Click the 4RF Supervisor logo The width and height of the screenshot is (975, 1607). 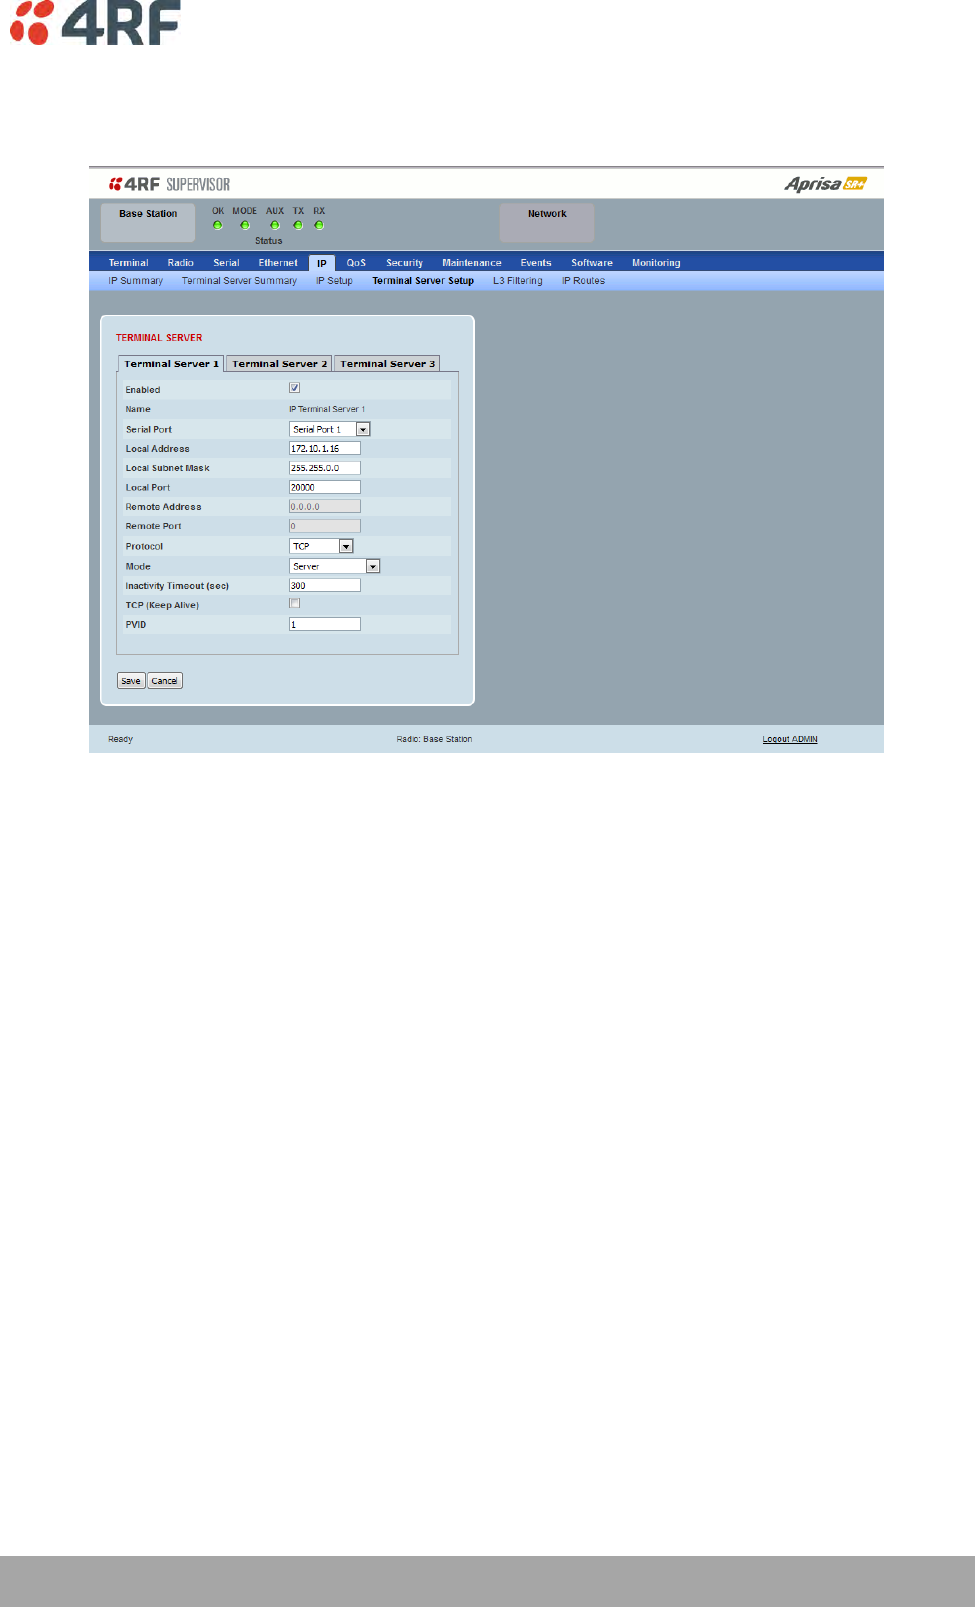click(x=170, y=184)
